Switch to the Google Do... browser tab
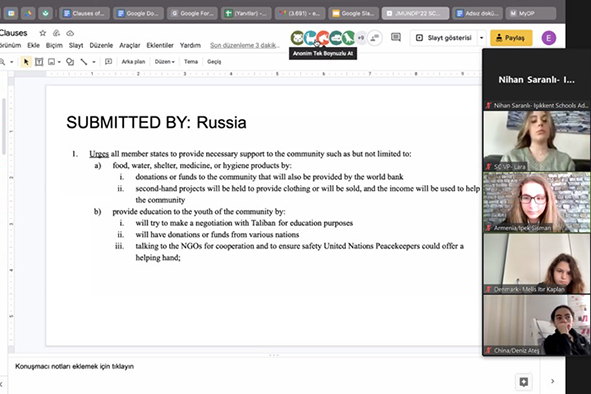Viewport: 591px width, 394px height. pos(138,14)
